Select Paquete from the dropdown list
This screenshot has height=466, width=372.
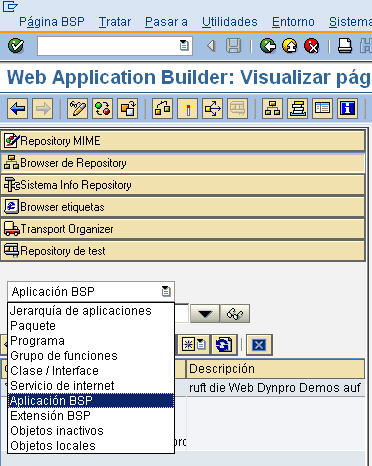coord(91,326)
